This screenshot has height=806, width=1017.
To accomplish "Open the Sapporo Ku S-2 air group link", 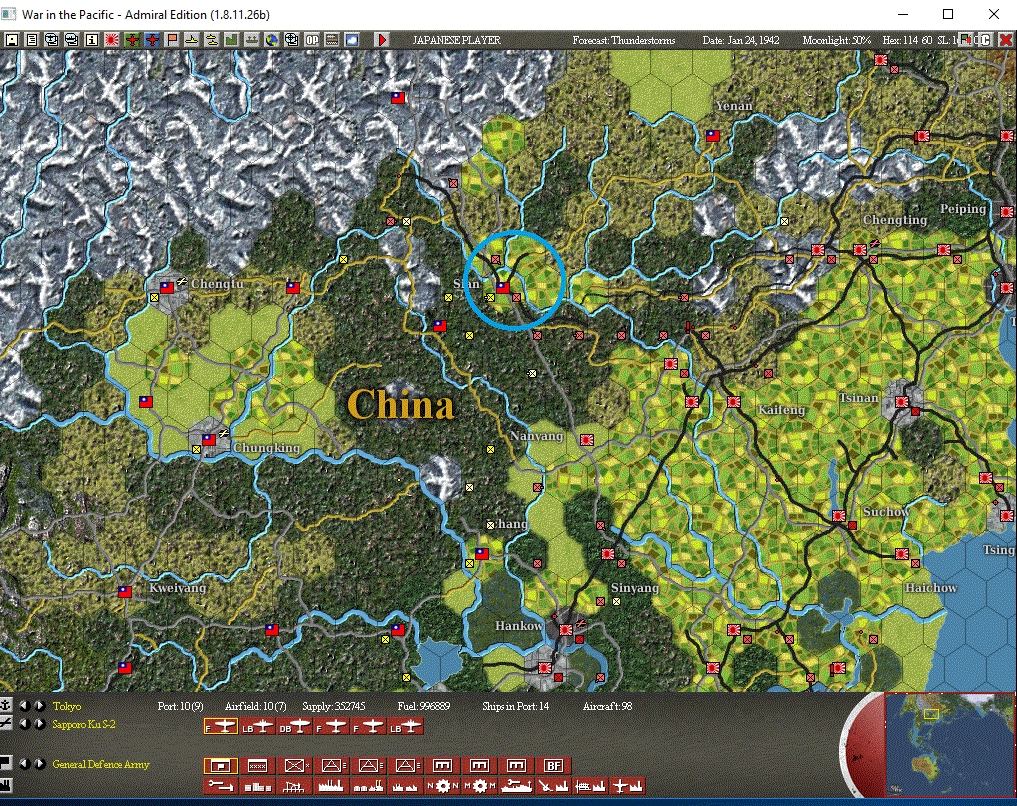I will pos(84,724).
